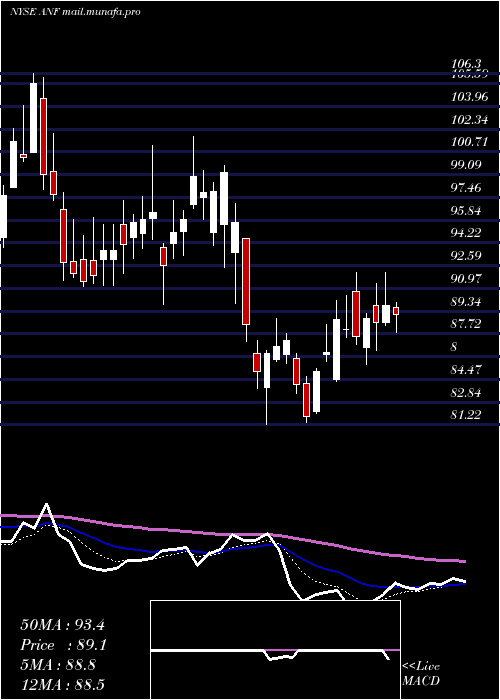Click the last red candlestick on the right
Image resolution: width=500 pixels, height=700 pixels.
[396, 311]
